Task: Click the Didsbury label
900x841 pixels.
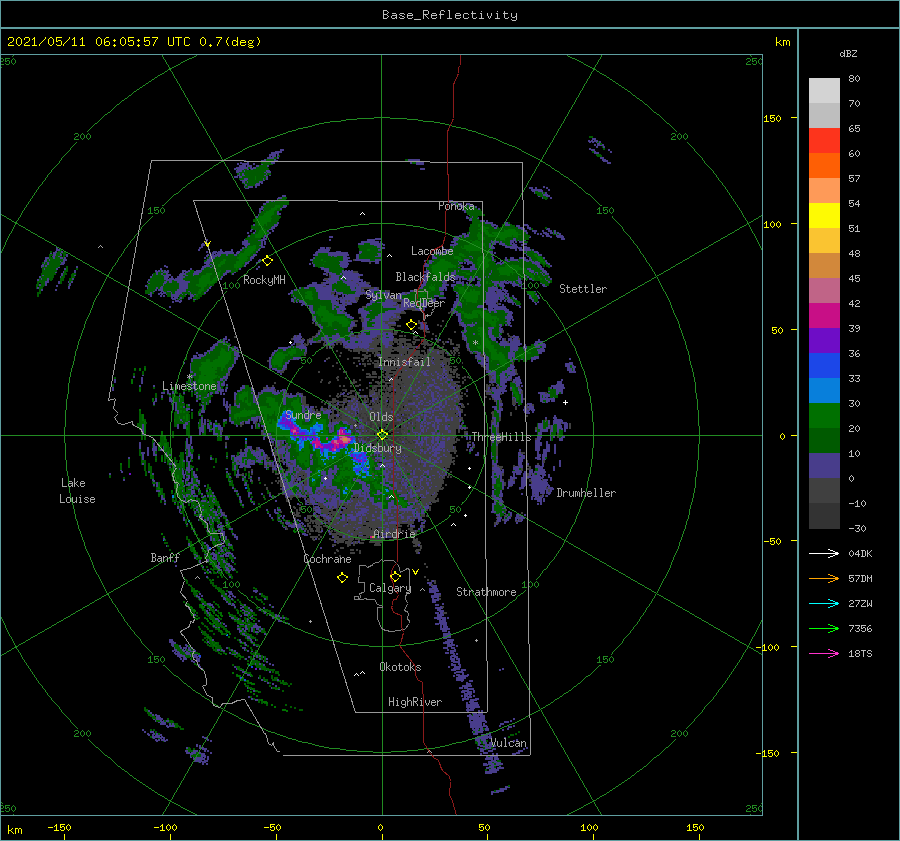Action: [x=378, y=448]
